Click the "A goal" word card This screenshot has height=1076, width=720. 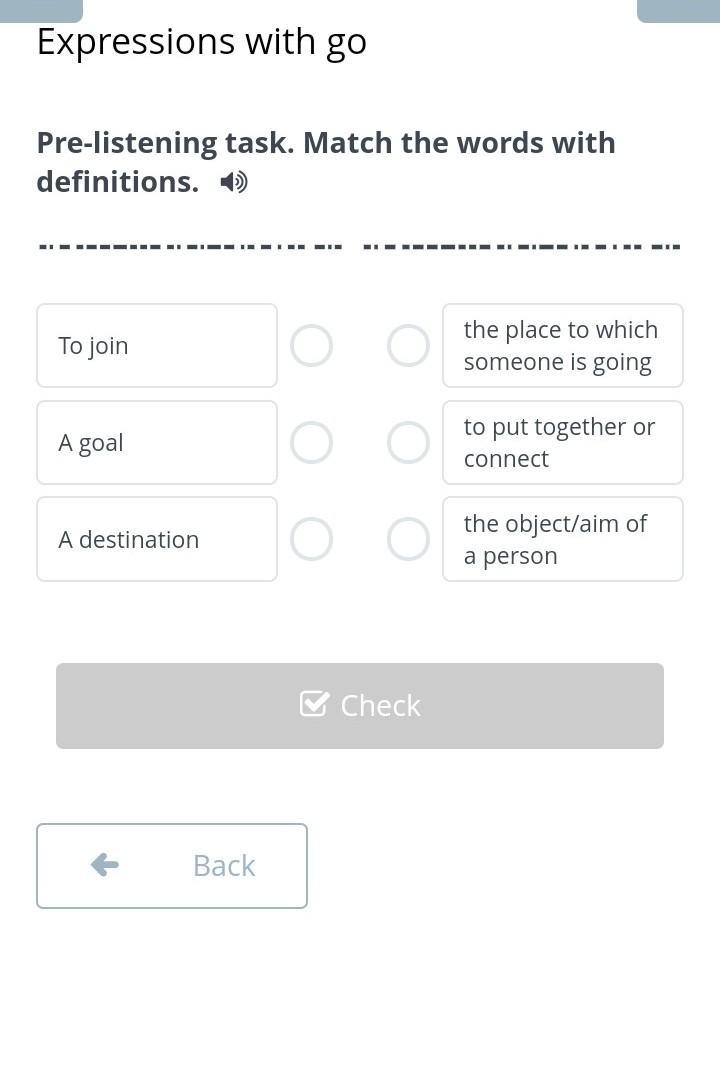pyautogui.click(x=157, y=443)
